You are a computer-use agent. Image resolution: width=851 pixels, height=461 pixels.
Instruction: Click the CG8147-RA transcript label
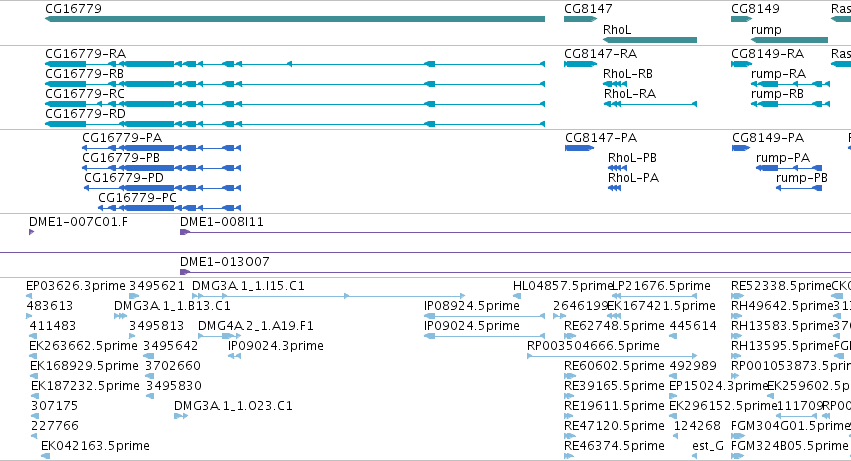click(x=600, y=54)
